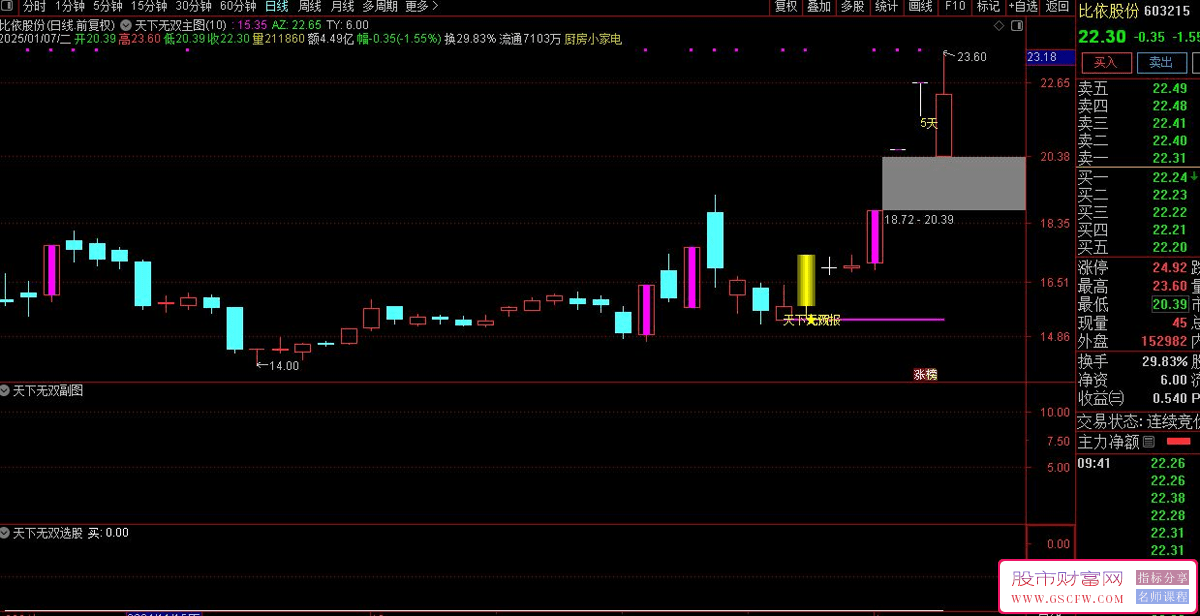Click the 买五 22.20 order row
This screenshot has height=616, width=1200.
pyautogui.click(x=1138, y=247)
